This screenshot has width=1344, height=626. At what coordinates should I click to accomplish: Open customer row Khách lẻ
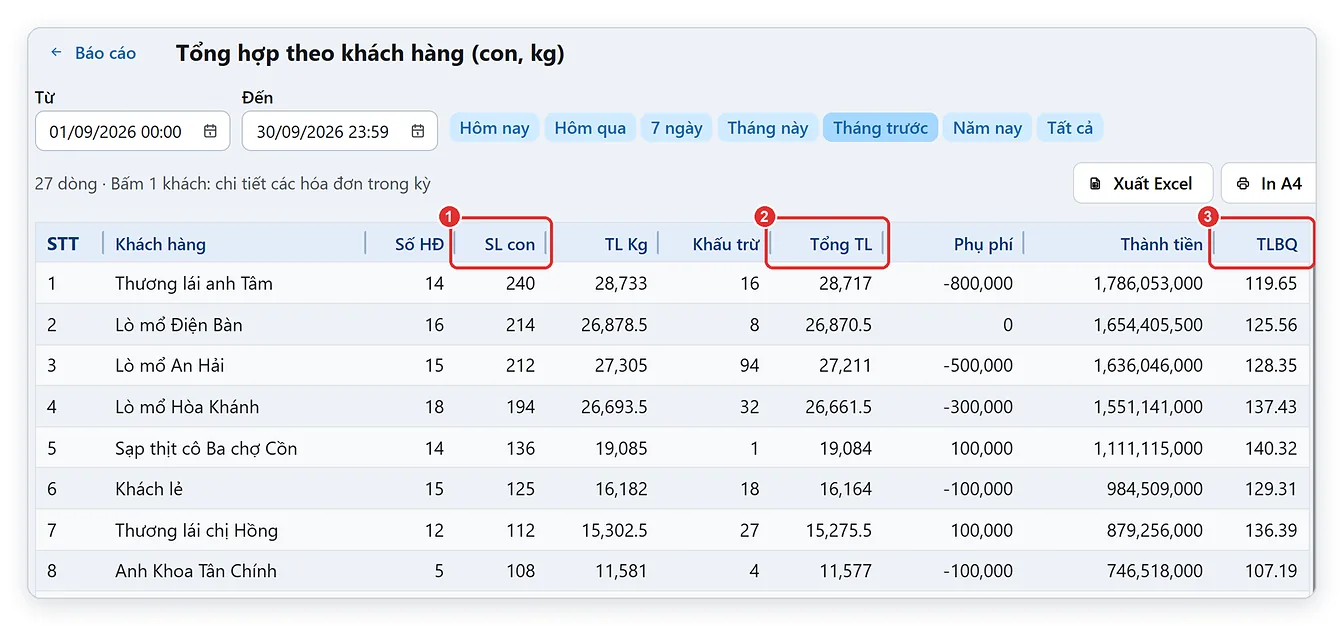(x=672, y=489)
